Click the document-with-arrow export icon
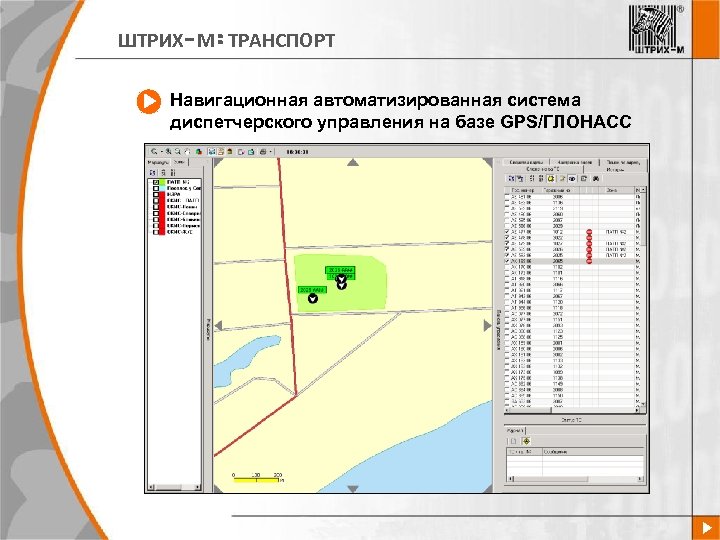The height and width of the screenshot is (540, 720). point(241,152)
